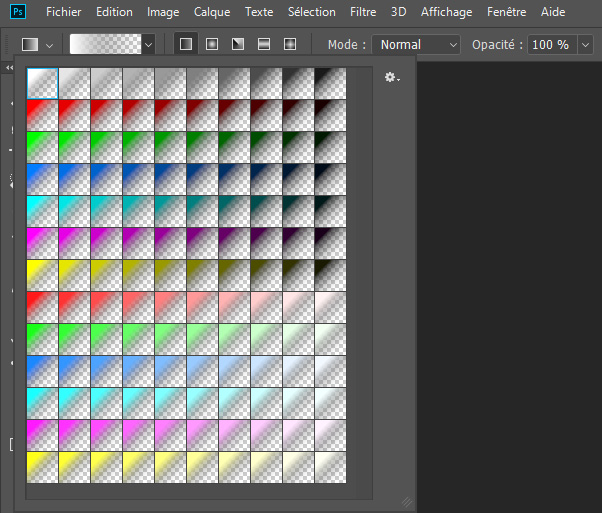Collapse the gradient picker dropdown arrow
This screenshot has width=602, height=513.
coord(149,45)
